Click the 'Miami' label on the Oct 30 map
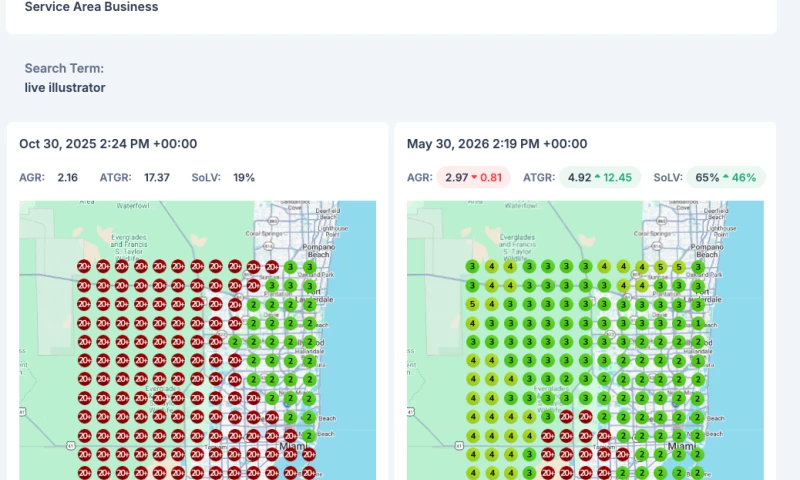The image size is (800, 480). pyautogui.click(x=293, y=446)
